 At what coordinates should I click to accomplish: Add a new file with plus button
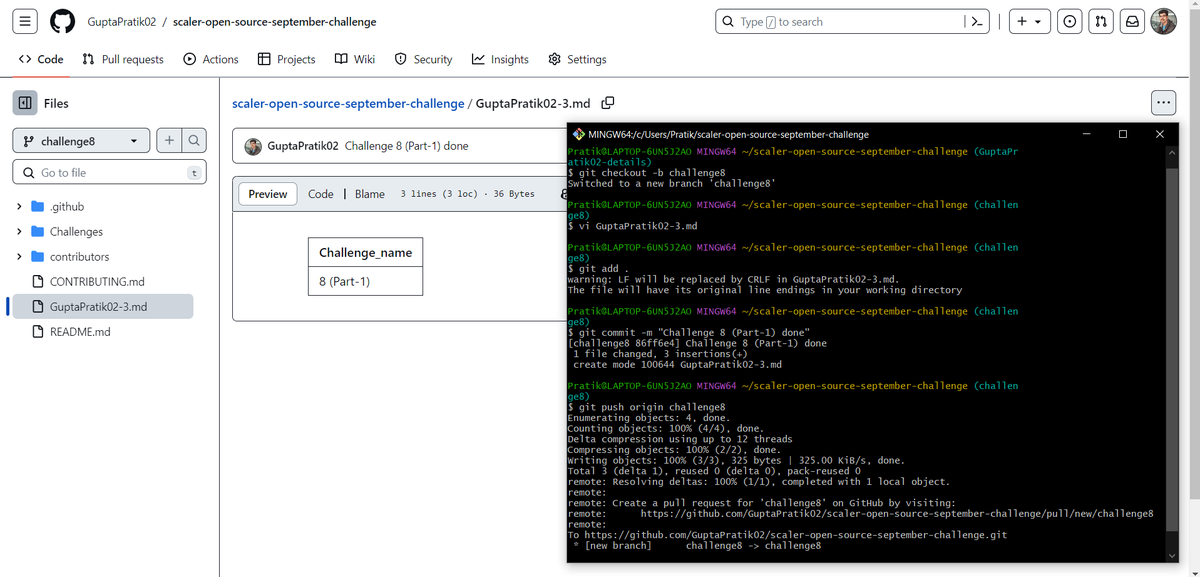click(x=170, y=141)
